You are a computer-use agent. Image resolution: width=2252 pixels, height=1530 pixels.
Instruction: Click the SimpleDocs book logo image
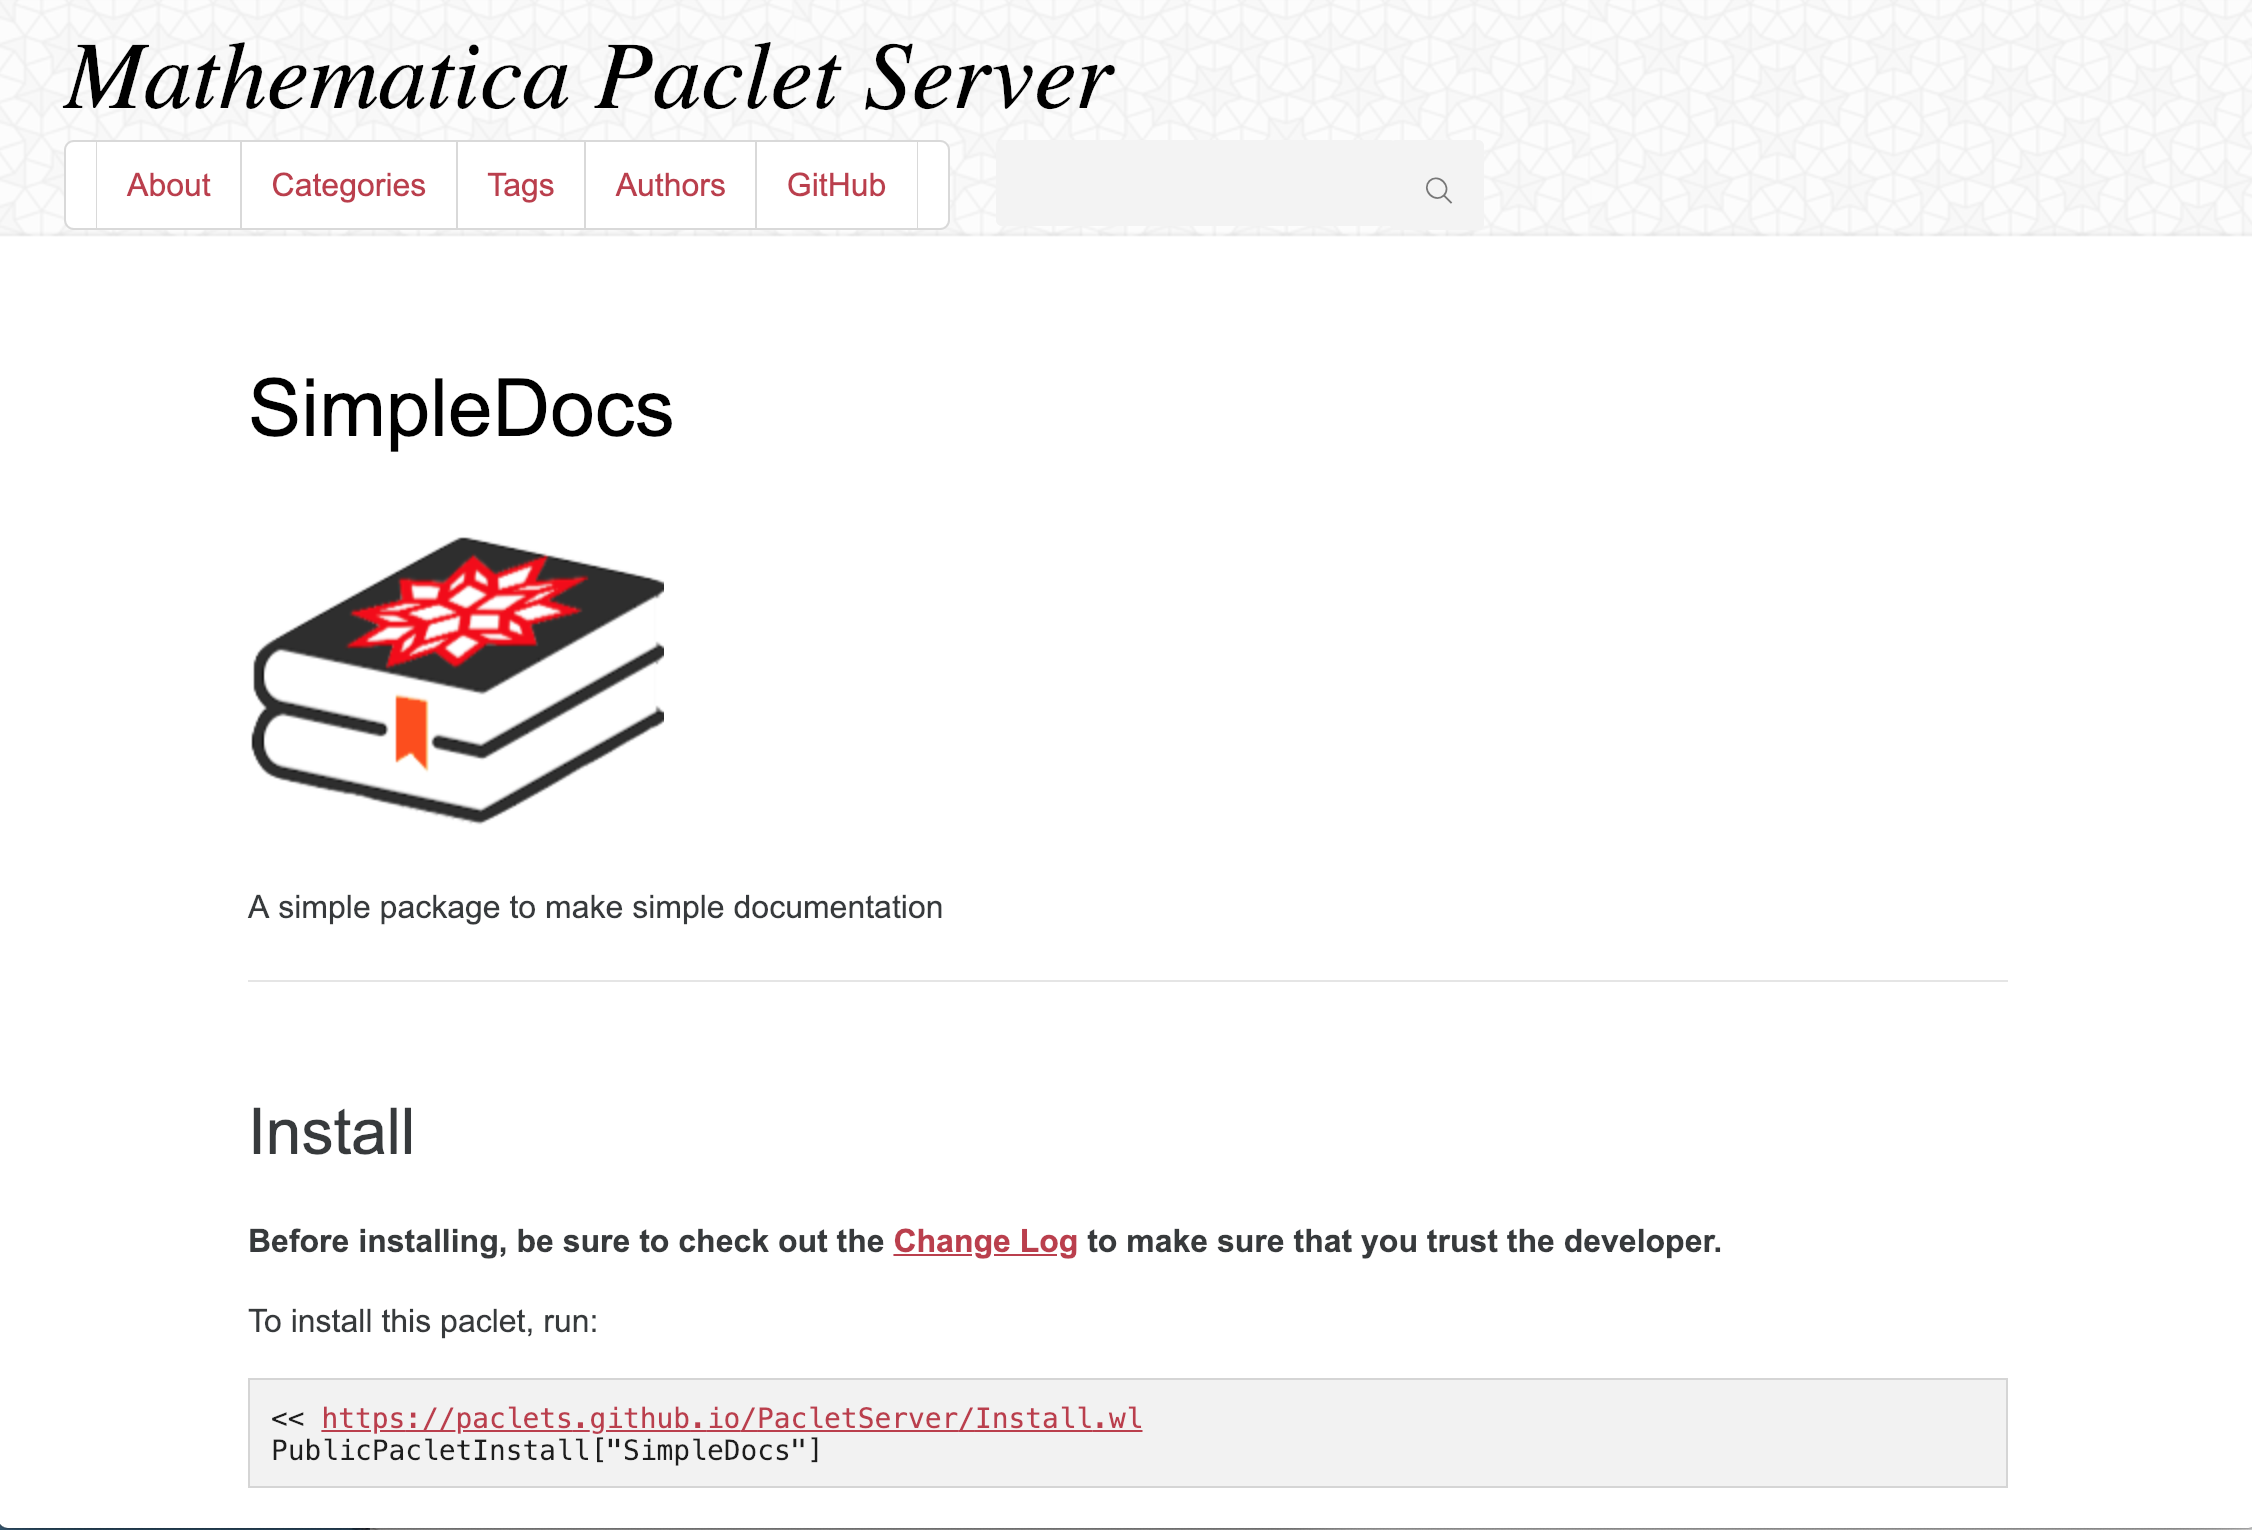pyautogui.click(x=458, y=680)
